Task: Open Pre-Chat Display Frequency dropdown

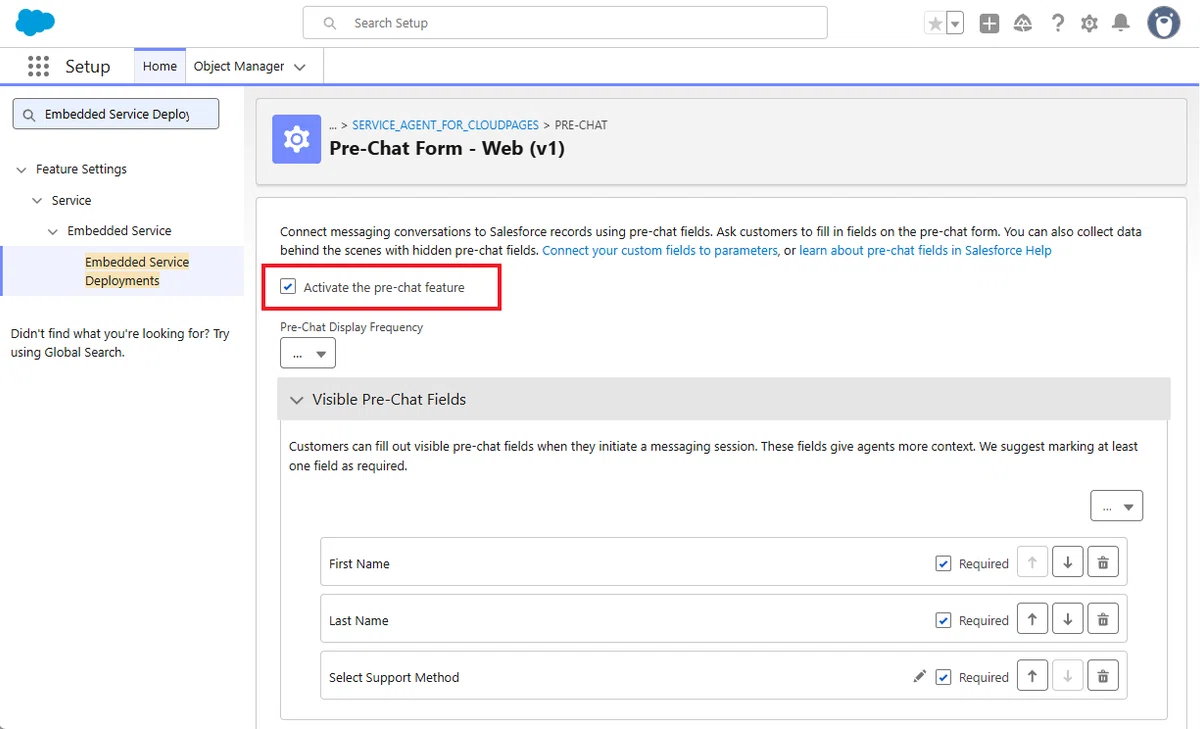Action: point(308,354)
